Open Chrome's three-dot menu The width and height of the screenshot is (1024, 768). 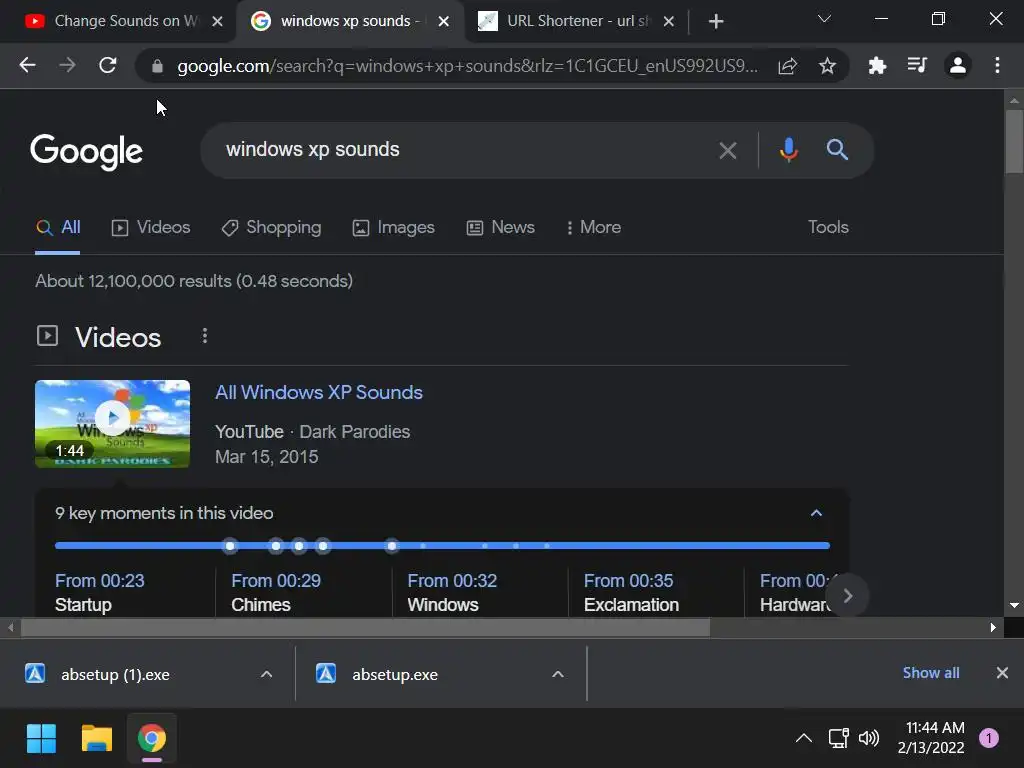[997, 65]
